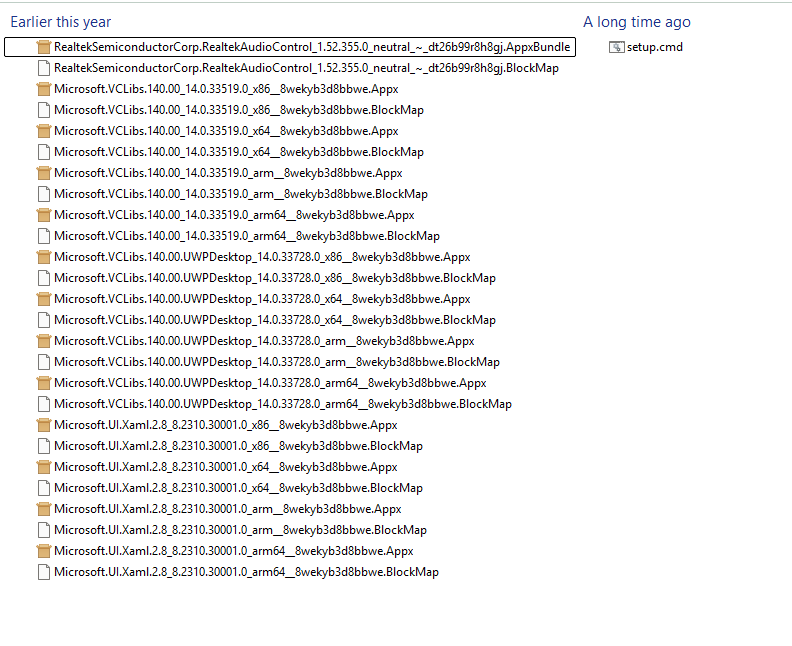Select Microsoft.UI.Xaml.2.8_8.2310.30001.0_arm__ .Appx file name

click(228, 509)
